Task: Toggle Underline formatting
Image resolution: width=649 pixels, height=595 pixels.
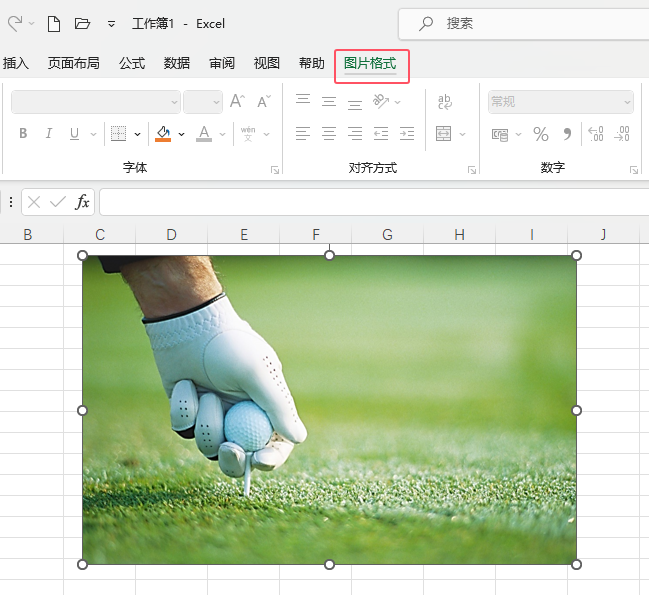Action: (x=75, y=134)
